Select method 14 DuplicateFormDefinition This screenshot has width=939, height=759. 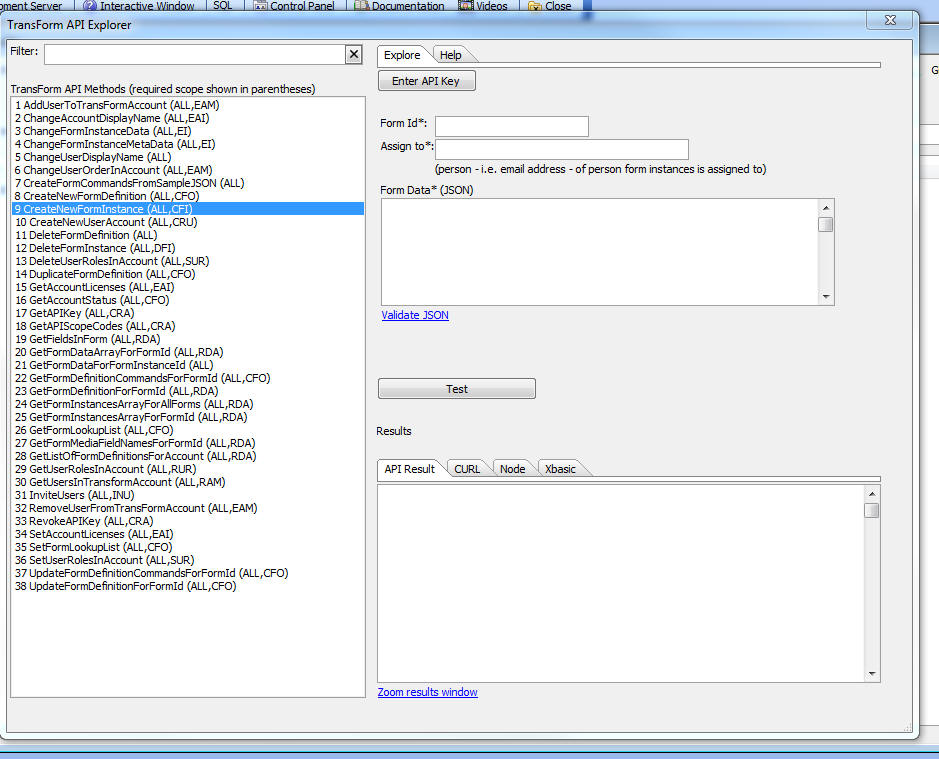click(187, 274)
